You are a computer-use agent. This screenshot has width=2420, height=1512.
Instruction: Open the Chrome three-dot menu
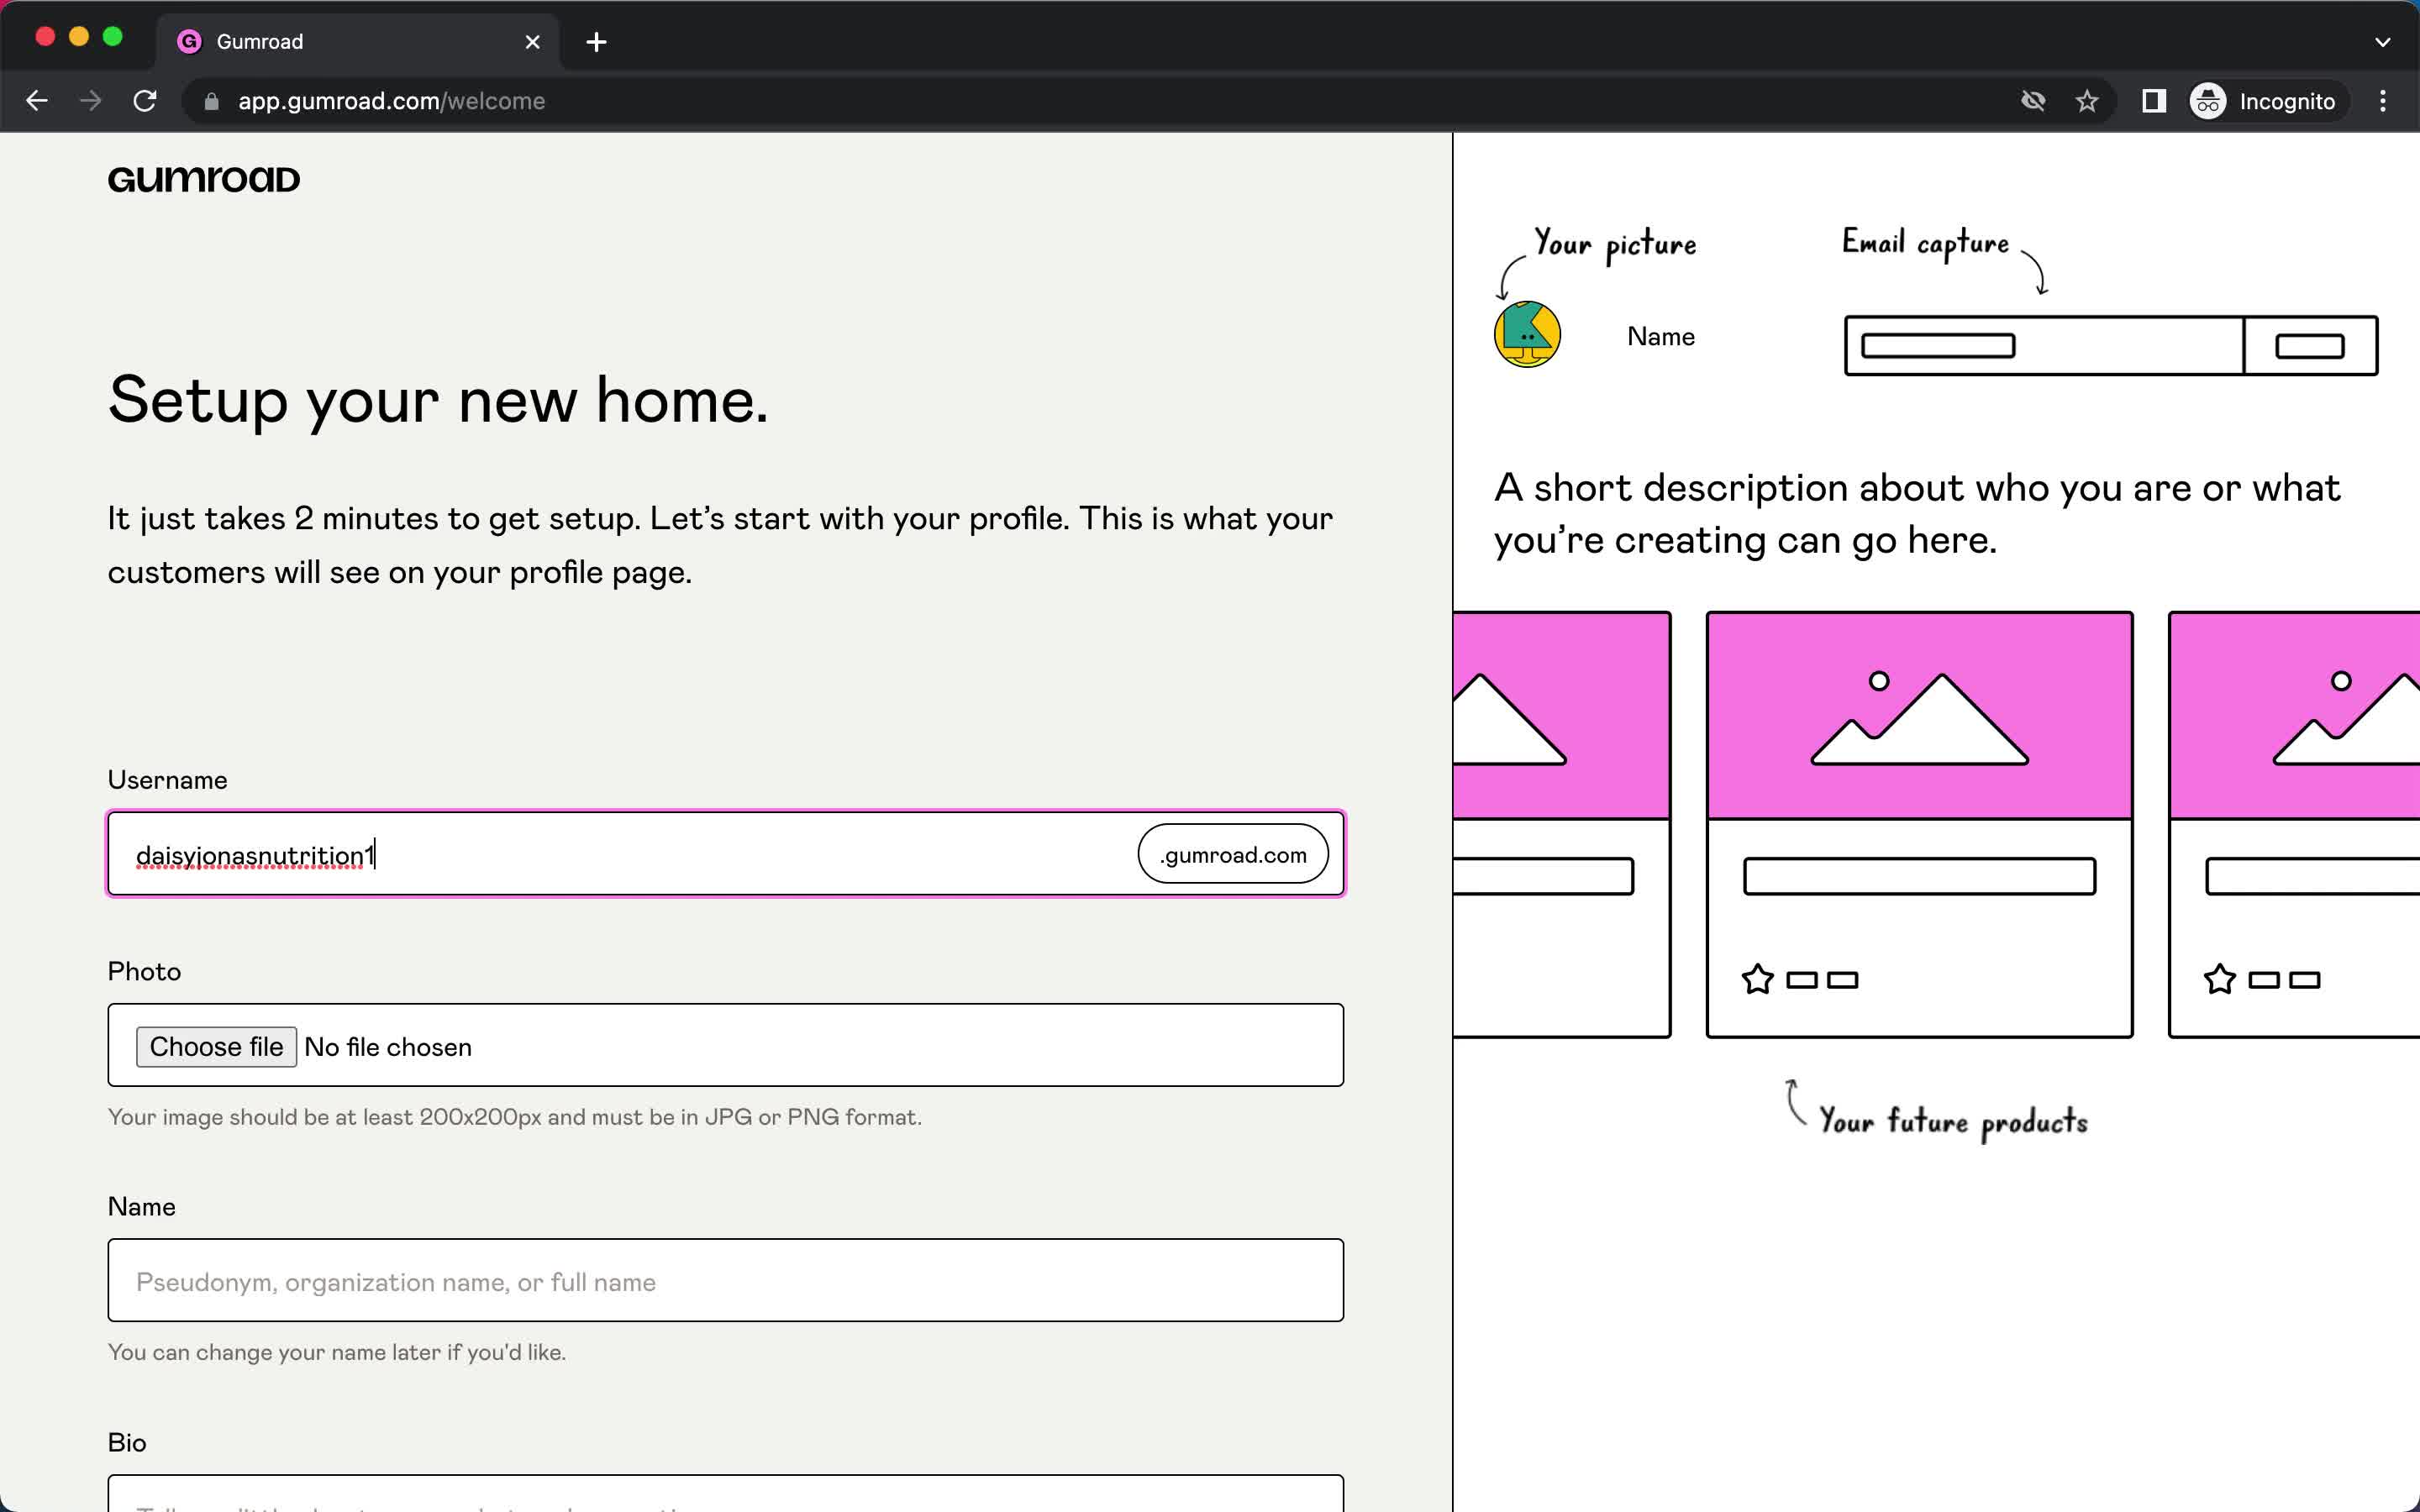(2383, 101)
